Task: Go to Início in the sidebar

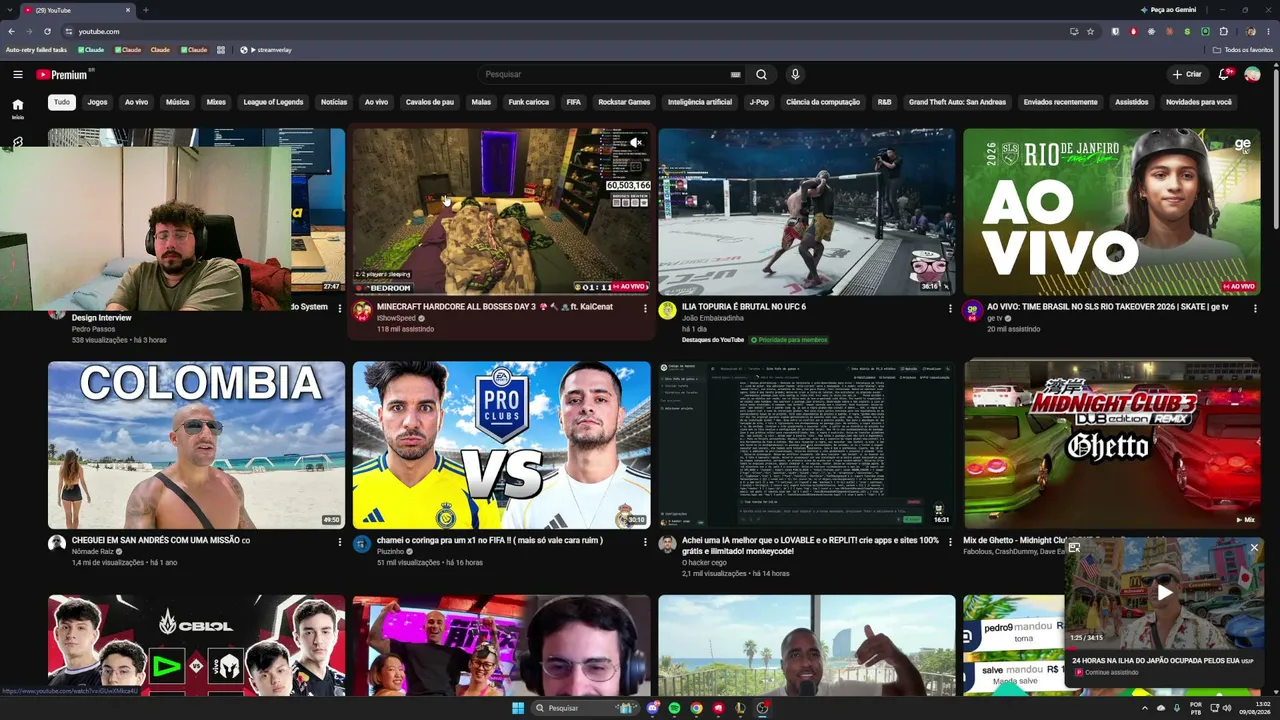Action: 17,108
